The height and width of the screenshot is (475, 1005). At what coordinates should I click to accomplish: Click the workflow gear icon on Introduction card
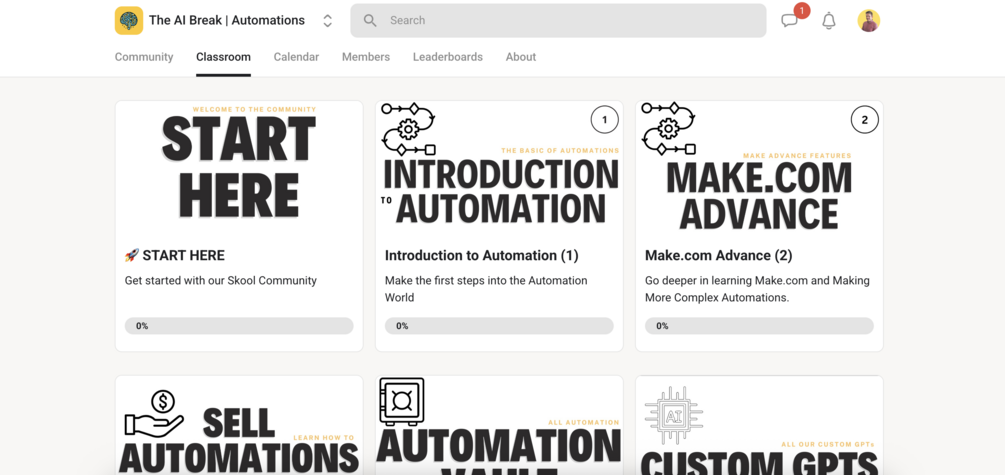tap(408, 129)
